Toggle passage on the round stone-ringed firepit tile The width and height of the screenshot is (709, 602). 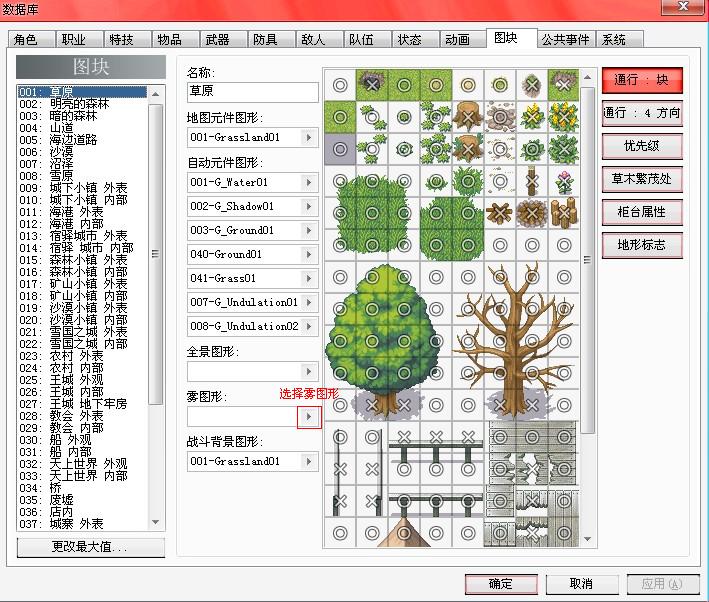pyautogui.click(x=532, y=213)
